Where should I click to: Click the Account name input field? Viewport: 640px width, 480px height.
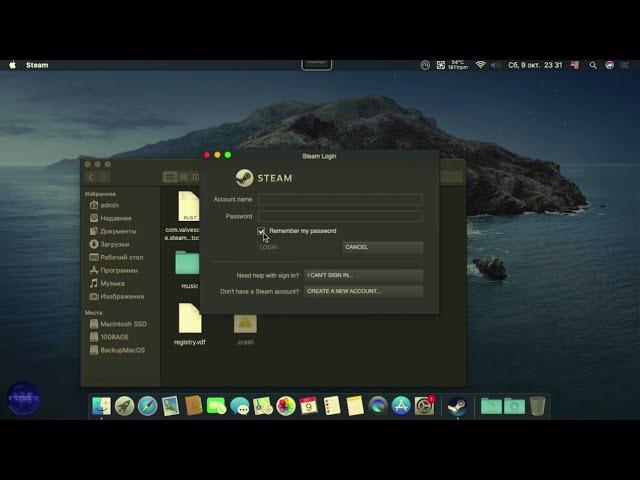coord(340,199)
